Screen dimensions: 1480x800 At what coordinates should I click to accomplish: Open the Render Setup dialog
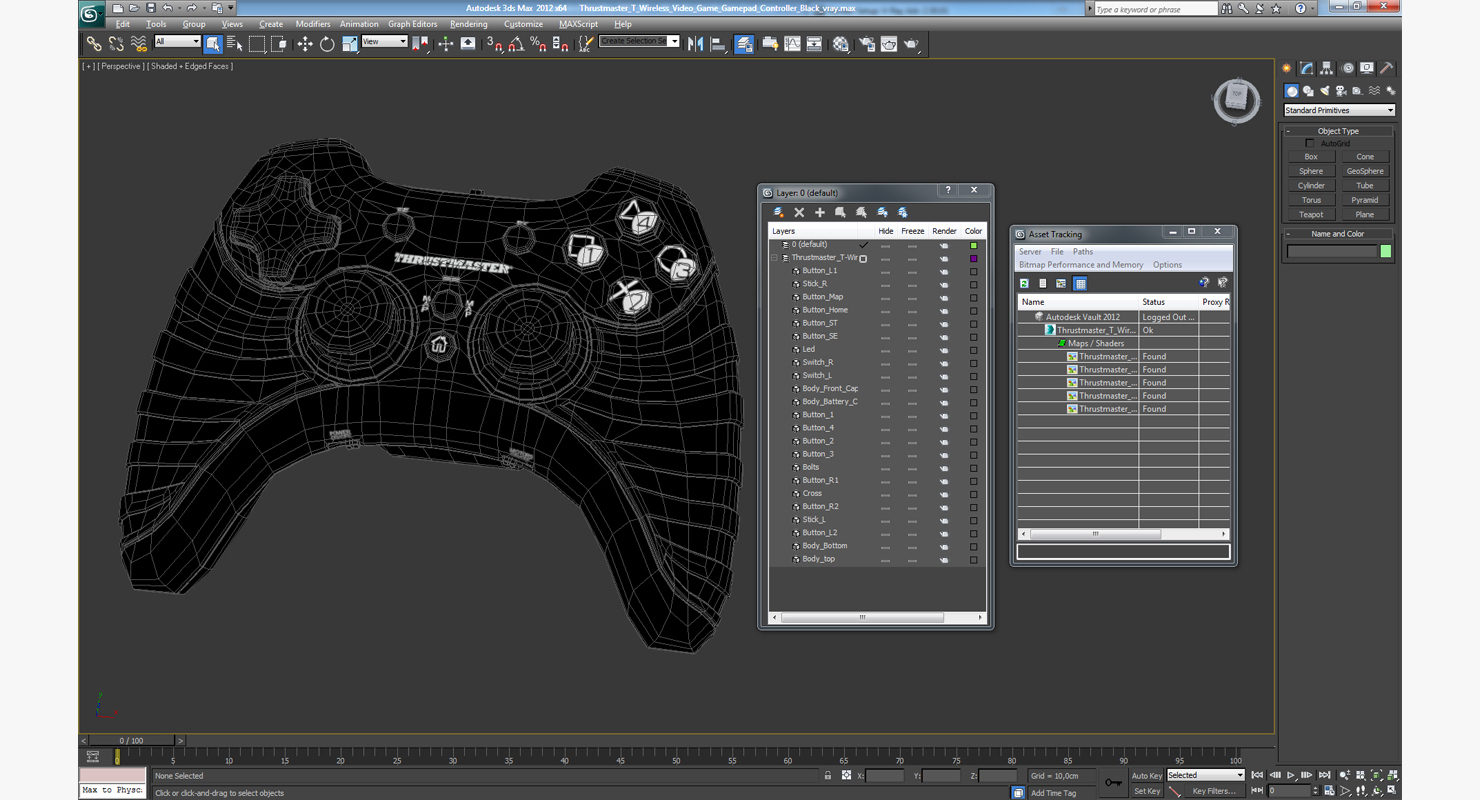866,44
